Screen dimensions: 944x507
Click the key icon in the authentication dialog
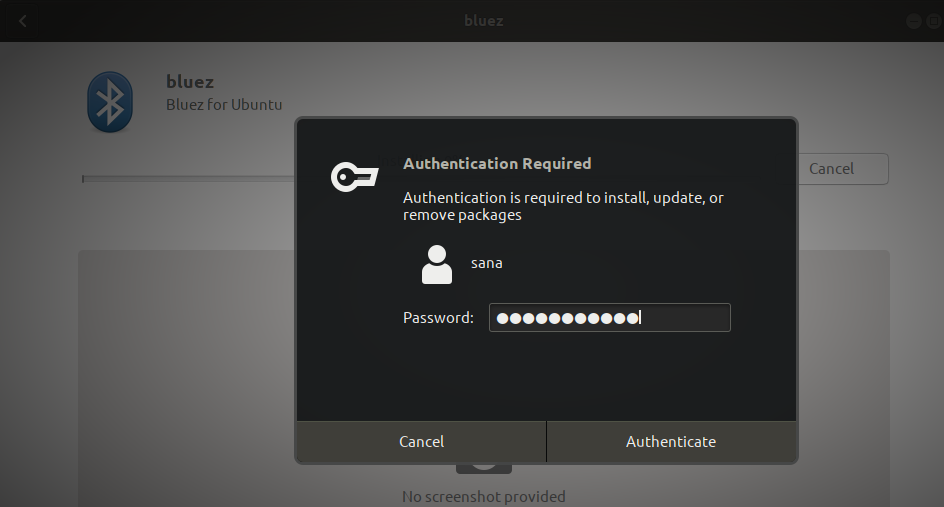[x=354, y=177]
